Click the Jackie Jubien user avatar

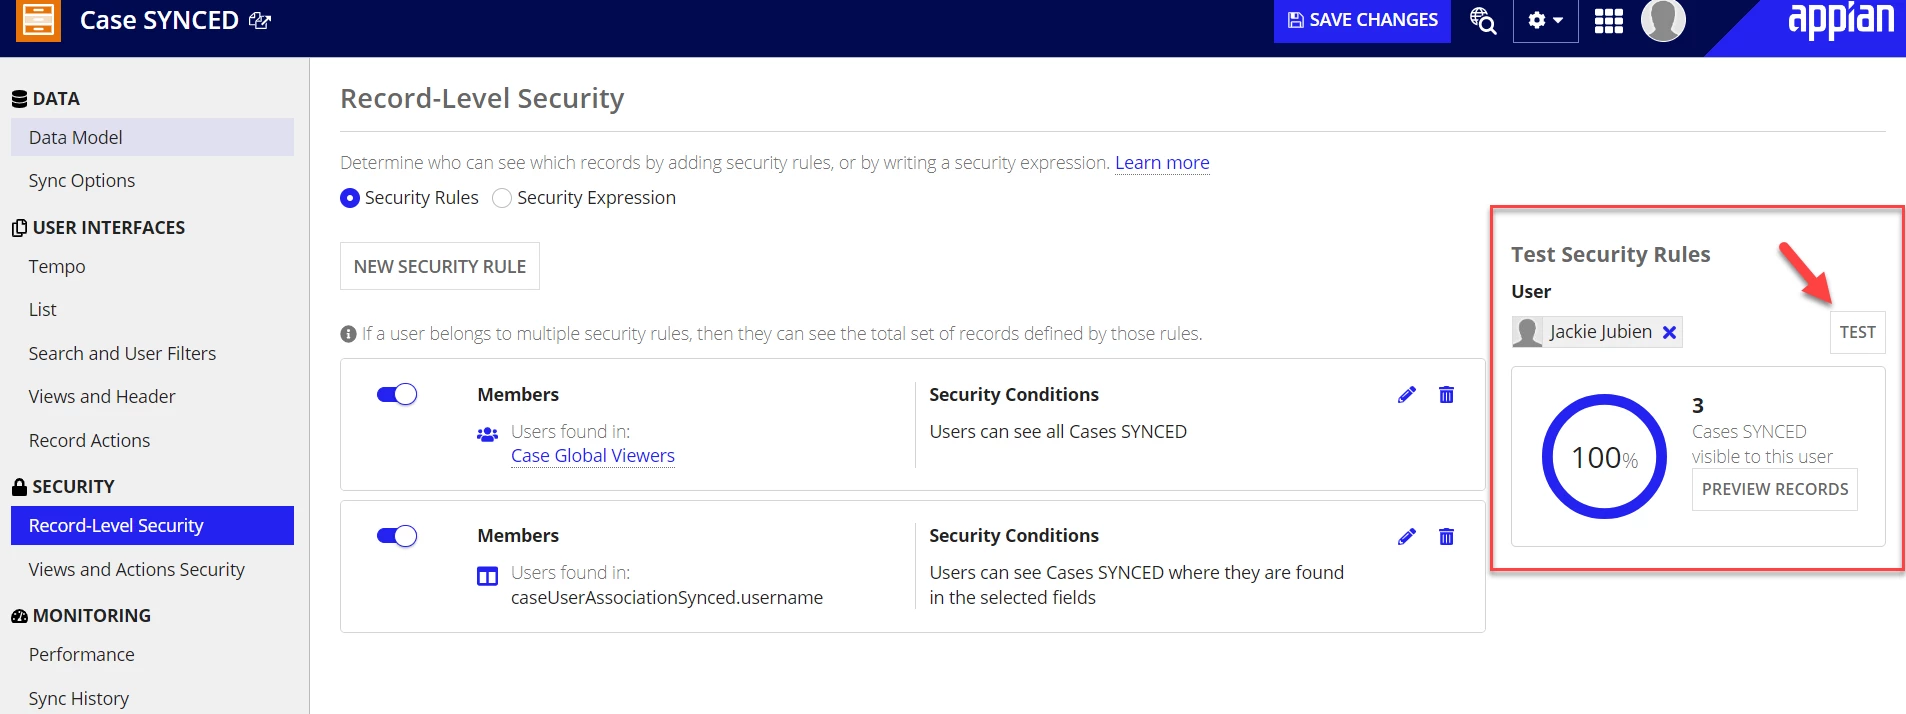point(1527,332)
